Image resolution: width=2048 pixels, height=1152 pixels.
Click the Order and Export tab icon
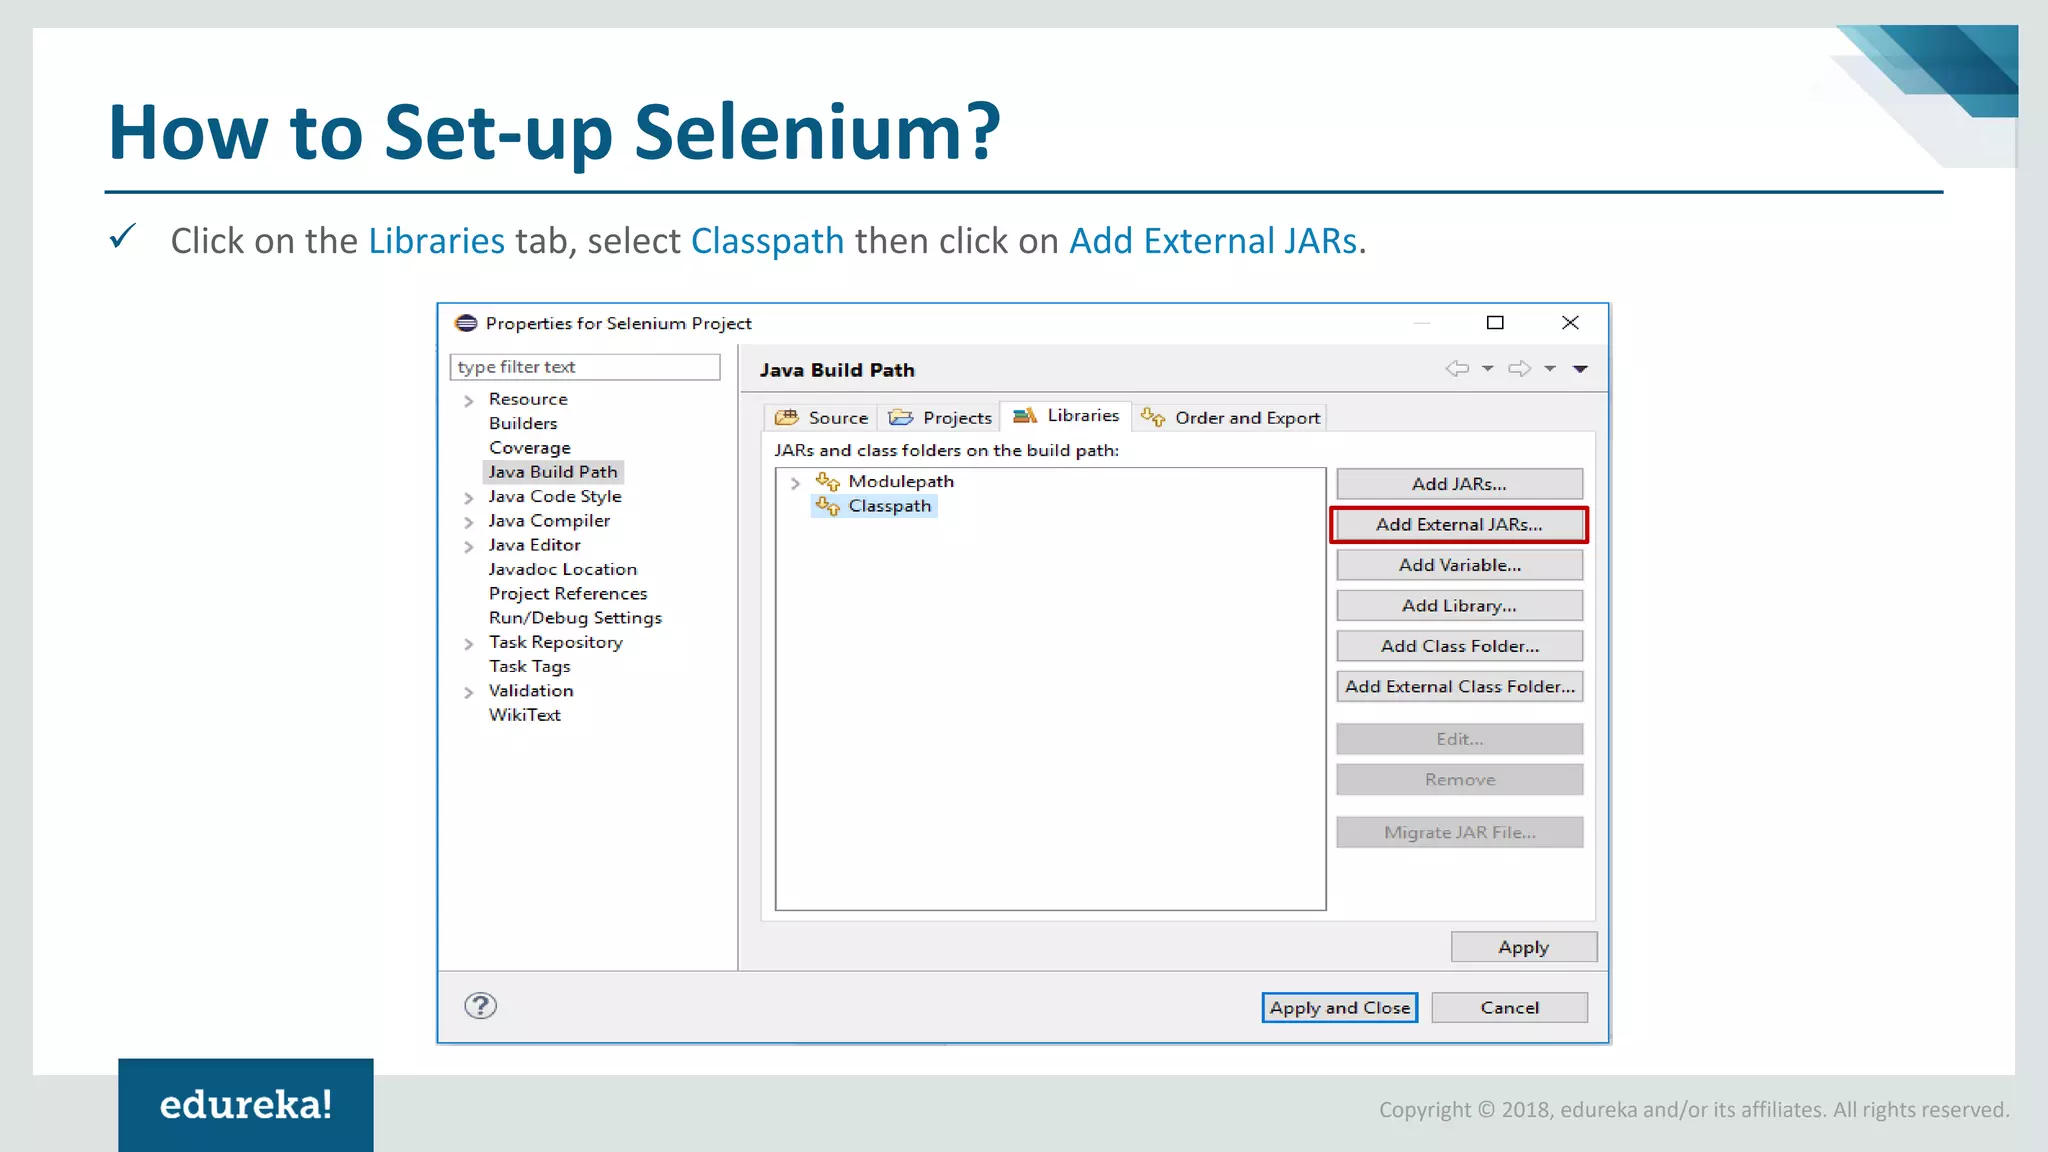1153,417
